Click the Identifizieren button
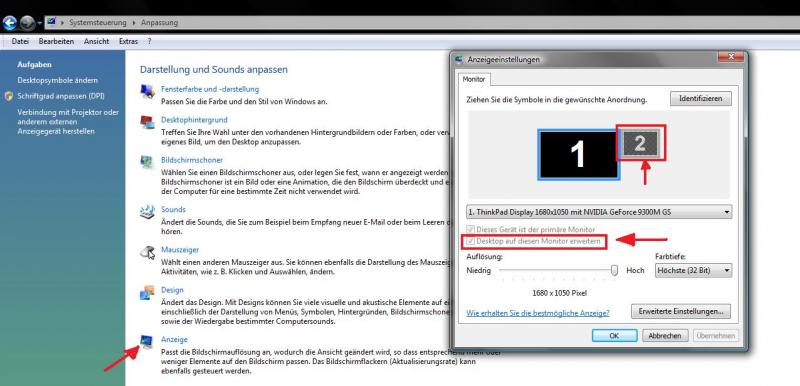Viewport: 800px width, 386px height. point(701,98)
